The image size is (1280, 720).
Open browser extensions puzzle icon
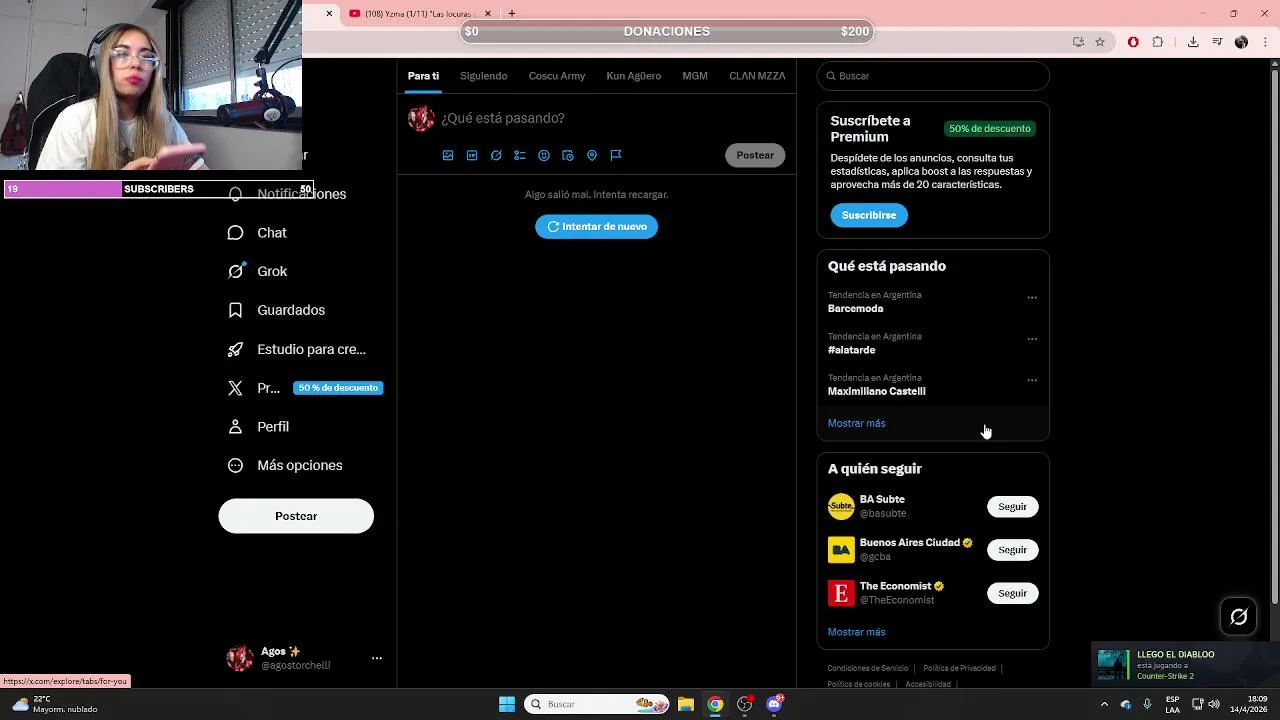click(x=1158, y=42)
